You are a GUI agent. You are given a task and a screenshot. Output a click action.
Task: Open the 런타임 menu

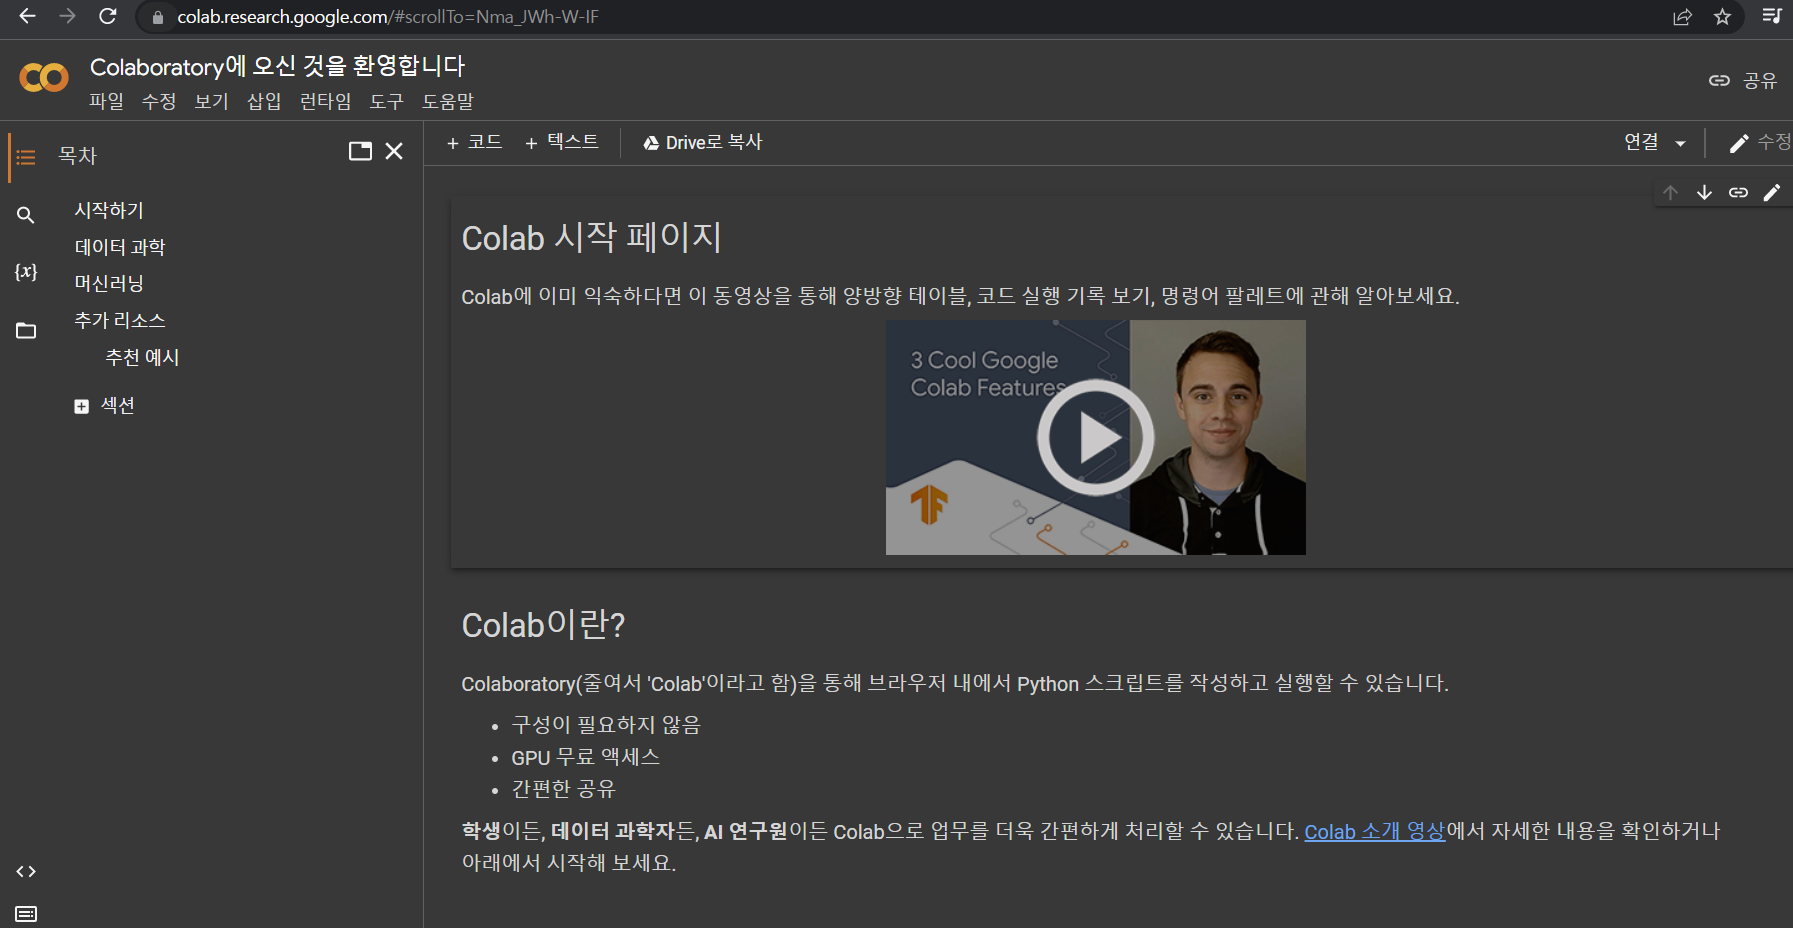point(325,101)
